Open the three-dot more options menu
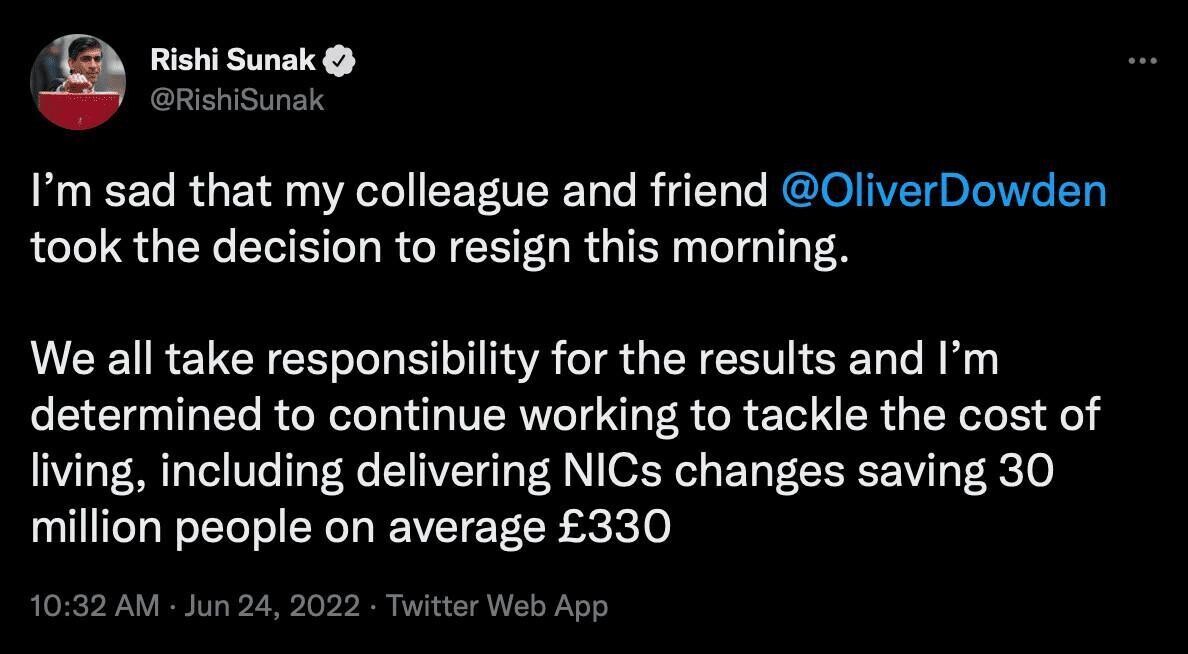The image size is (1188, 654). point(1143,61)
